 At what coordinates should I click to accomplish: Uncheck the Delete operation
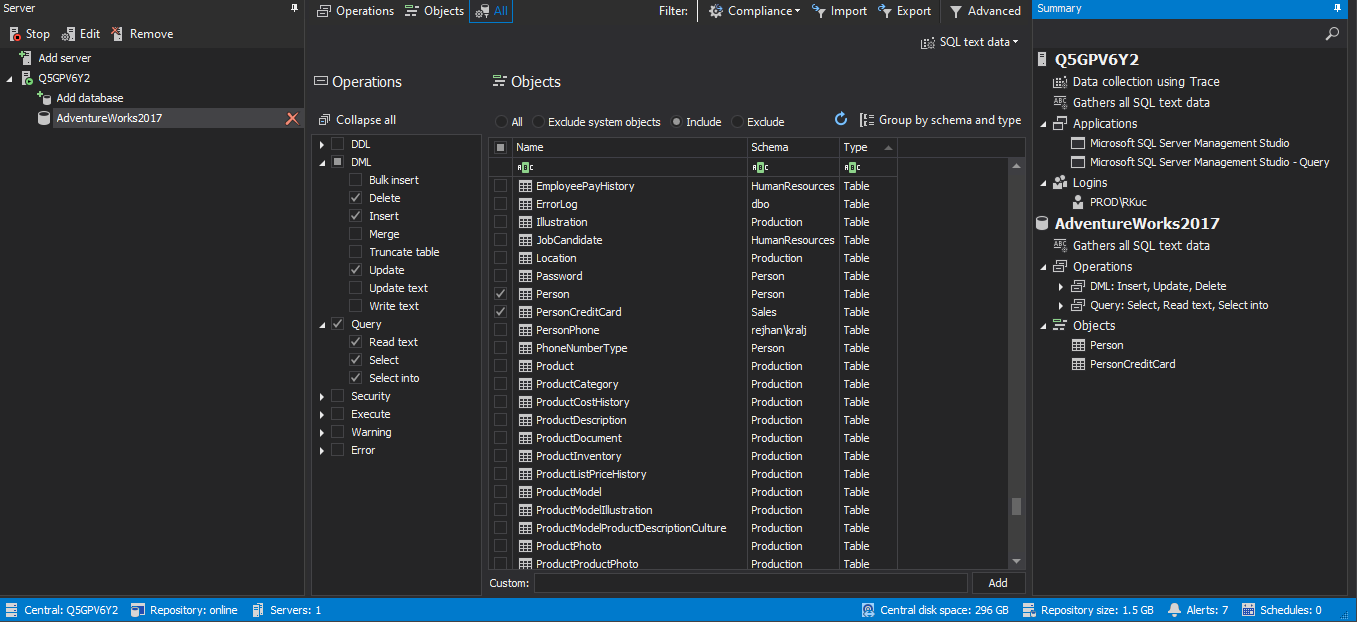point(356,198)
